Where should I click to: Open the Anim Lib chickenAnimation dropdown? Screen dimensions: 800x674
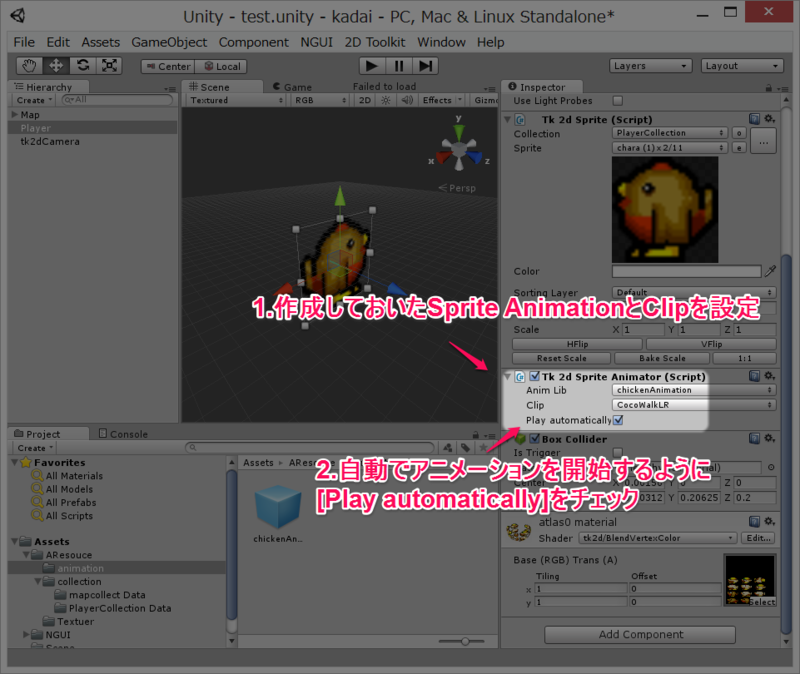694,390
